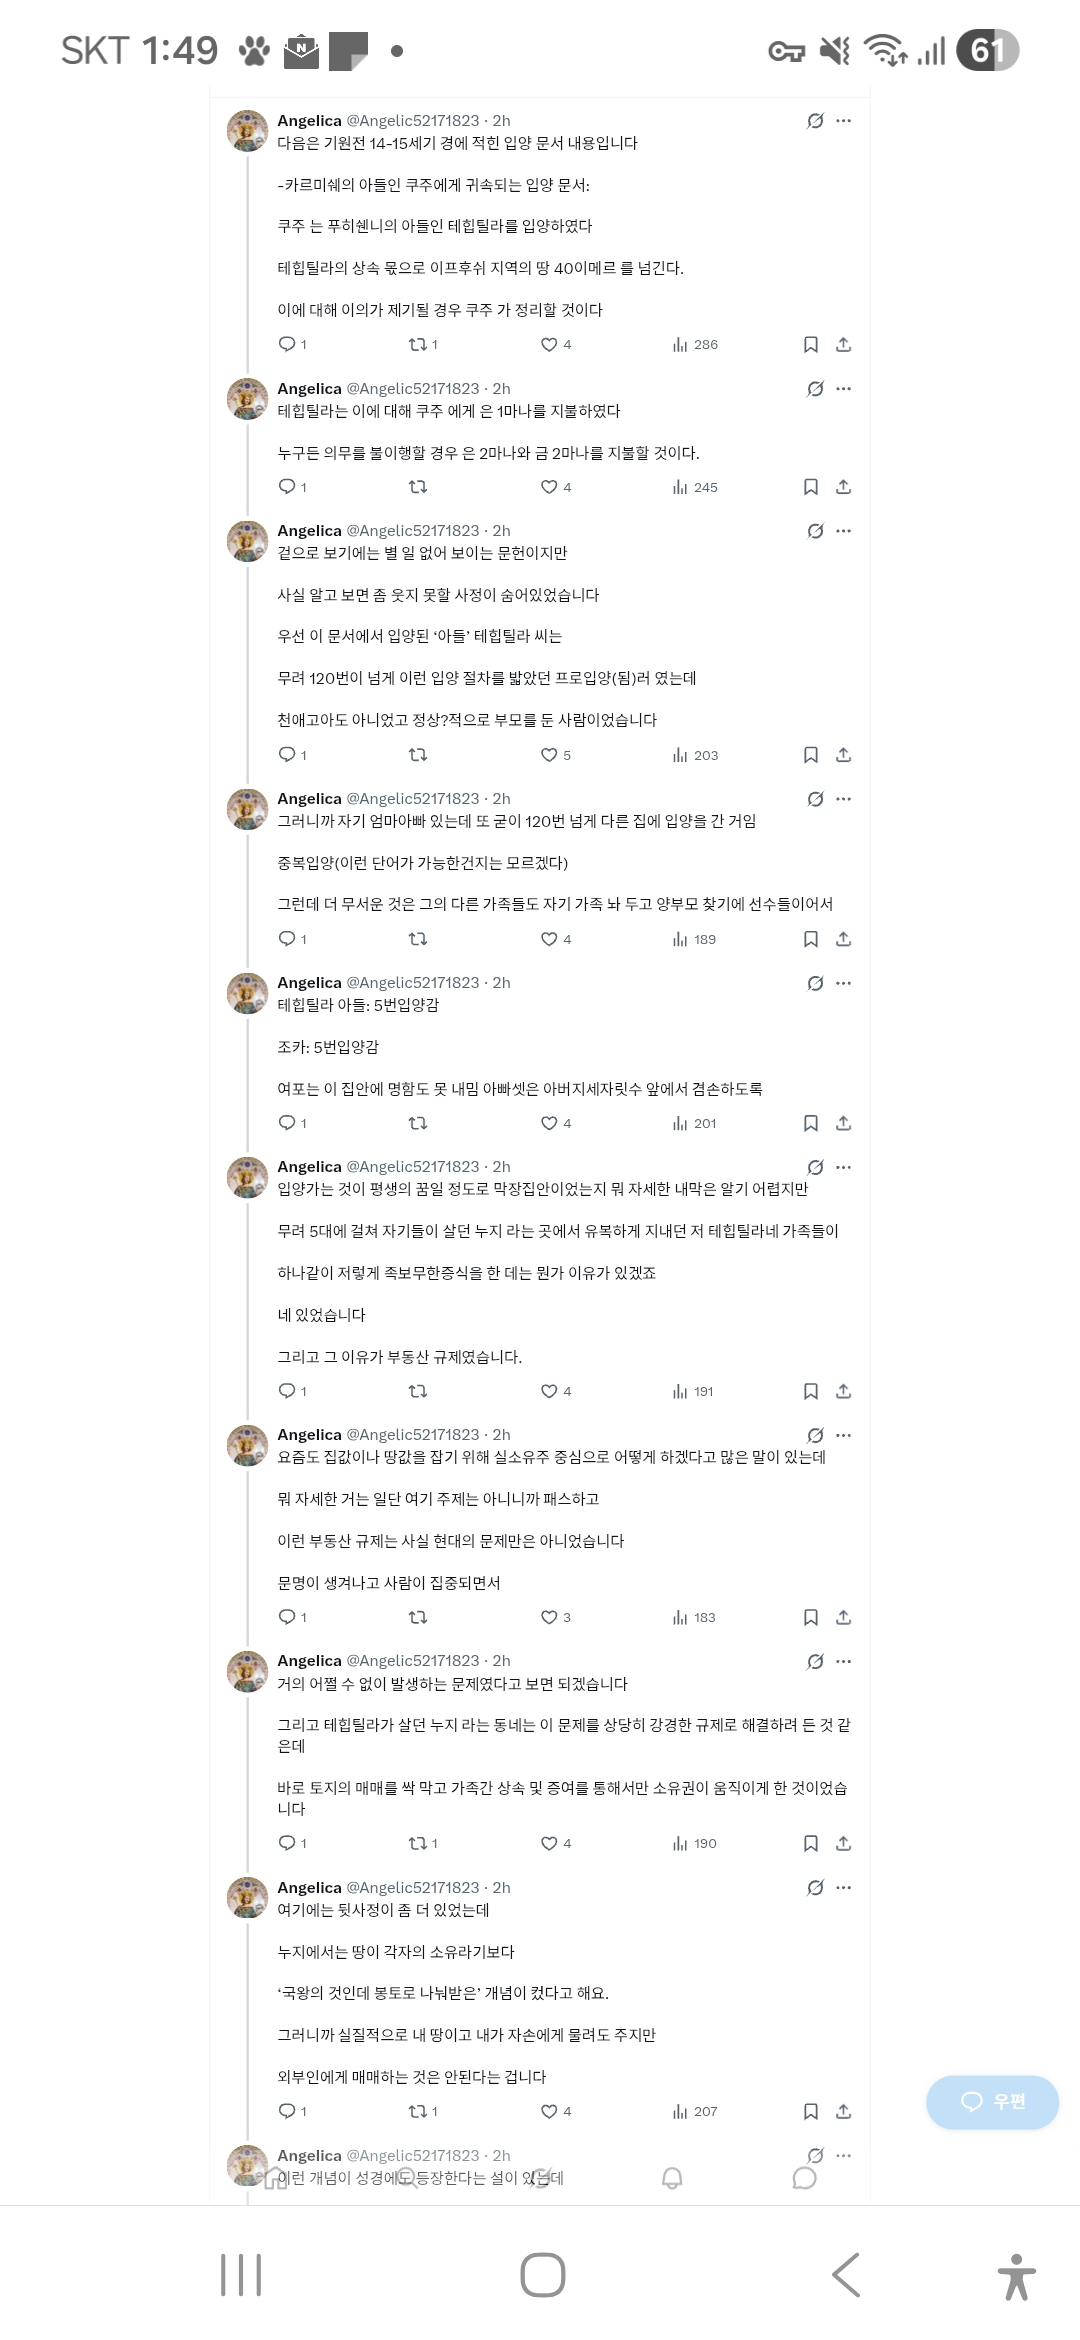Open more options on the first tweet
Viewport: 1080px width, 2340px height.
point(844,121)
